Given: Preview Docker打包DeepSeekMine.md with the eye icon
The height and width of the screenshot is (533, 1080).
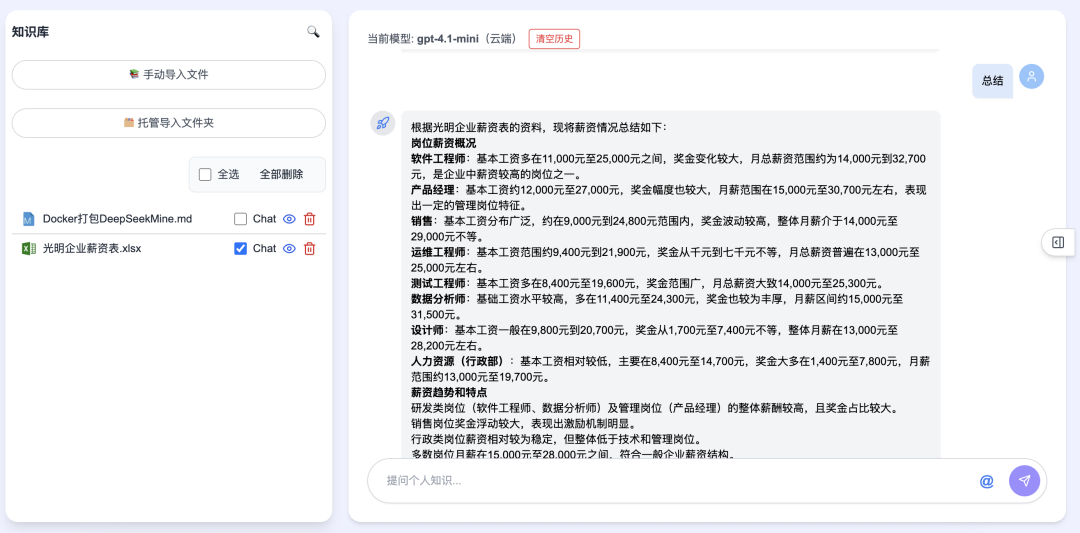Looking at the screenshot, I should (x=289, y=219).
